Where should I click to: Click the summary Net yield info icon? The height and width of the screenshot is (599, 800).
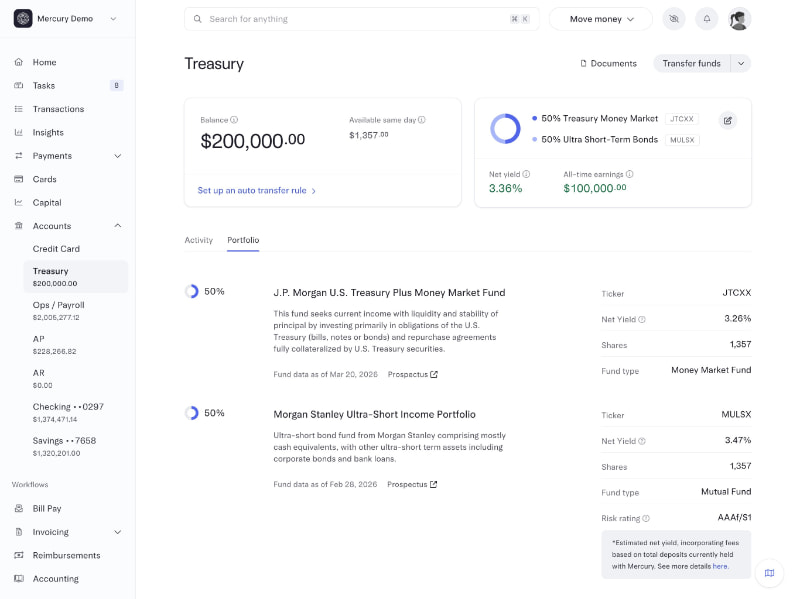point(527,174)
